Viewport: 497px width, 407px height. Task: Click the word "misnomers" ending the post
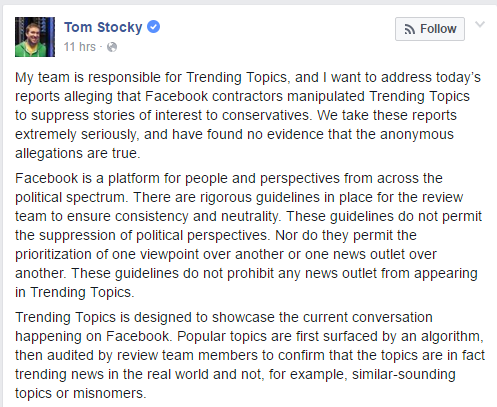click(110, 393)
